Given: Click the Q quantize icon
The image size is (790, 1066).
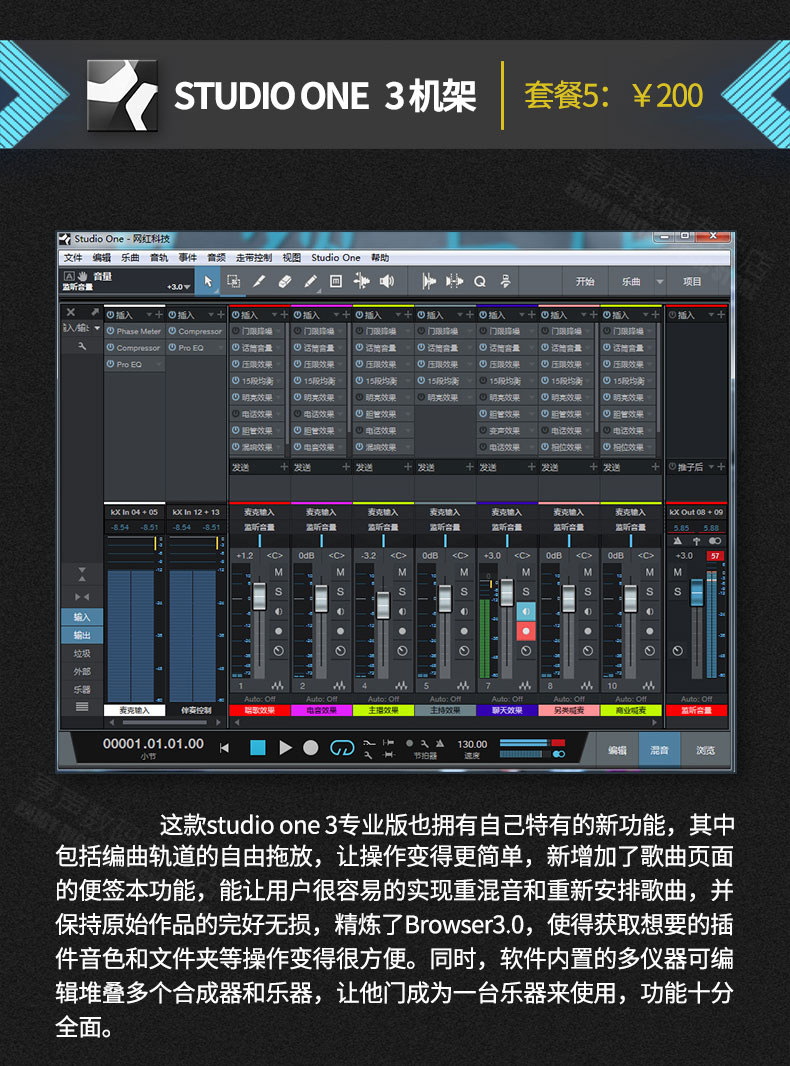Looking at the screenshot, I should pos(480,281).
